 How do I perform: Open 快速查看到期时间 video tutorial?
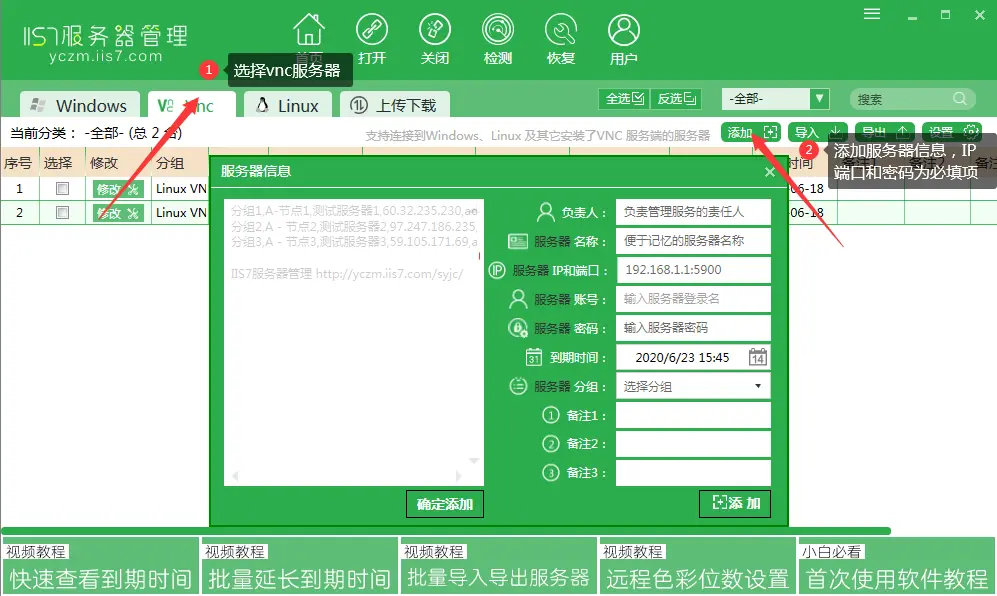tap(100, 566)
